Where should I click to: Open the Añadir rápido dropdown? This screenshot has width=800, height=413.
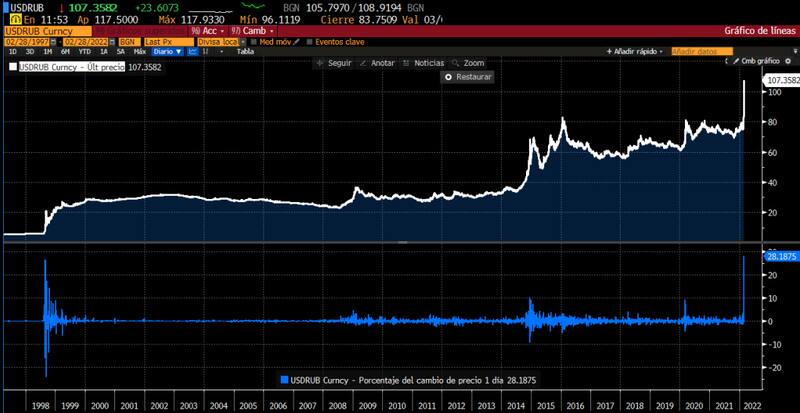636,50
